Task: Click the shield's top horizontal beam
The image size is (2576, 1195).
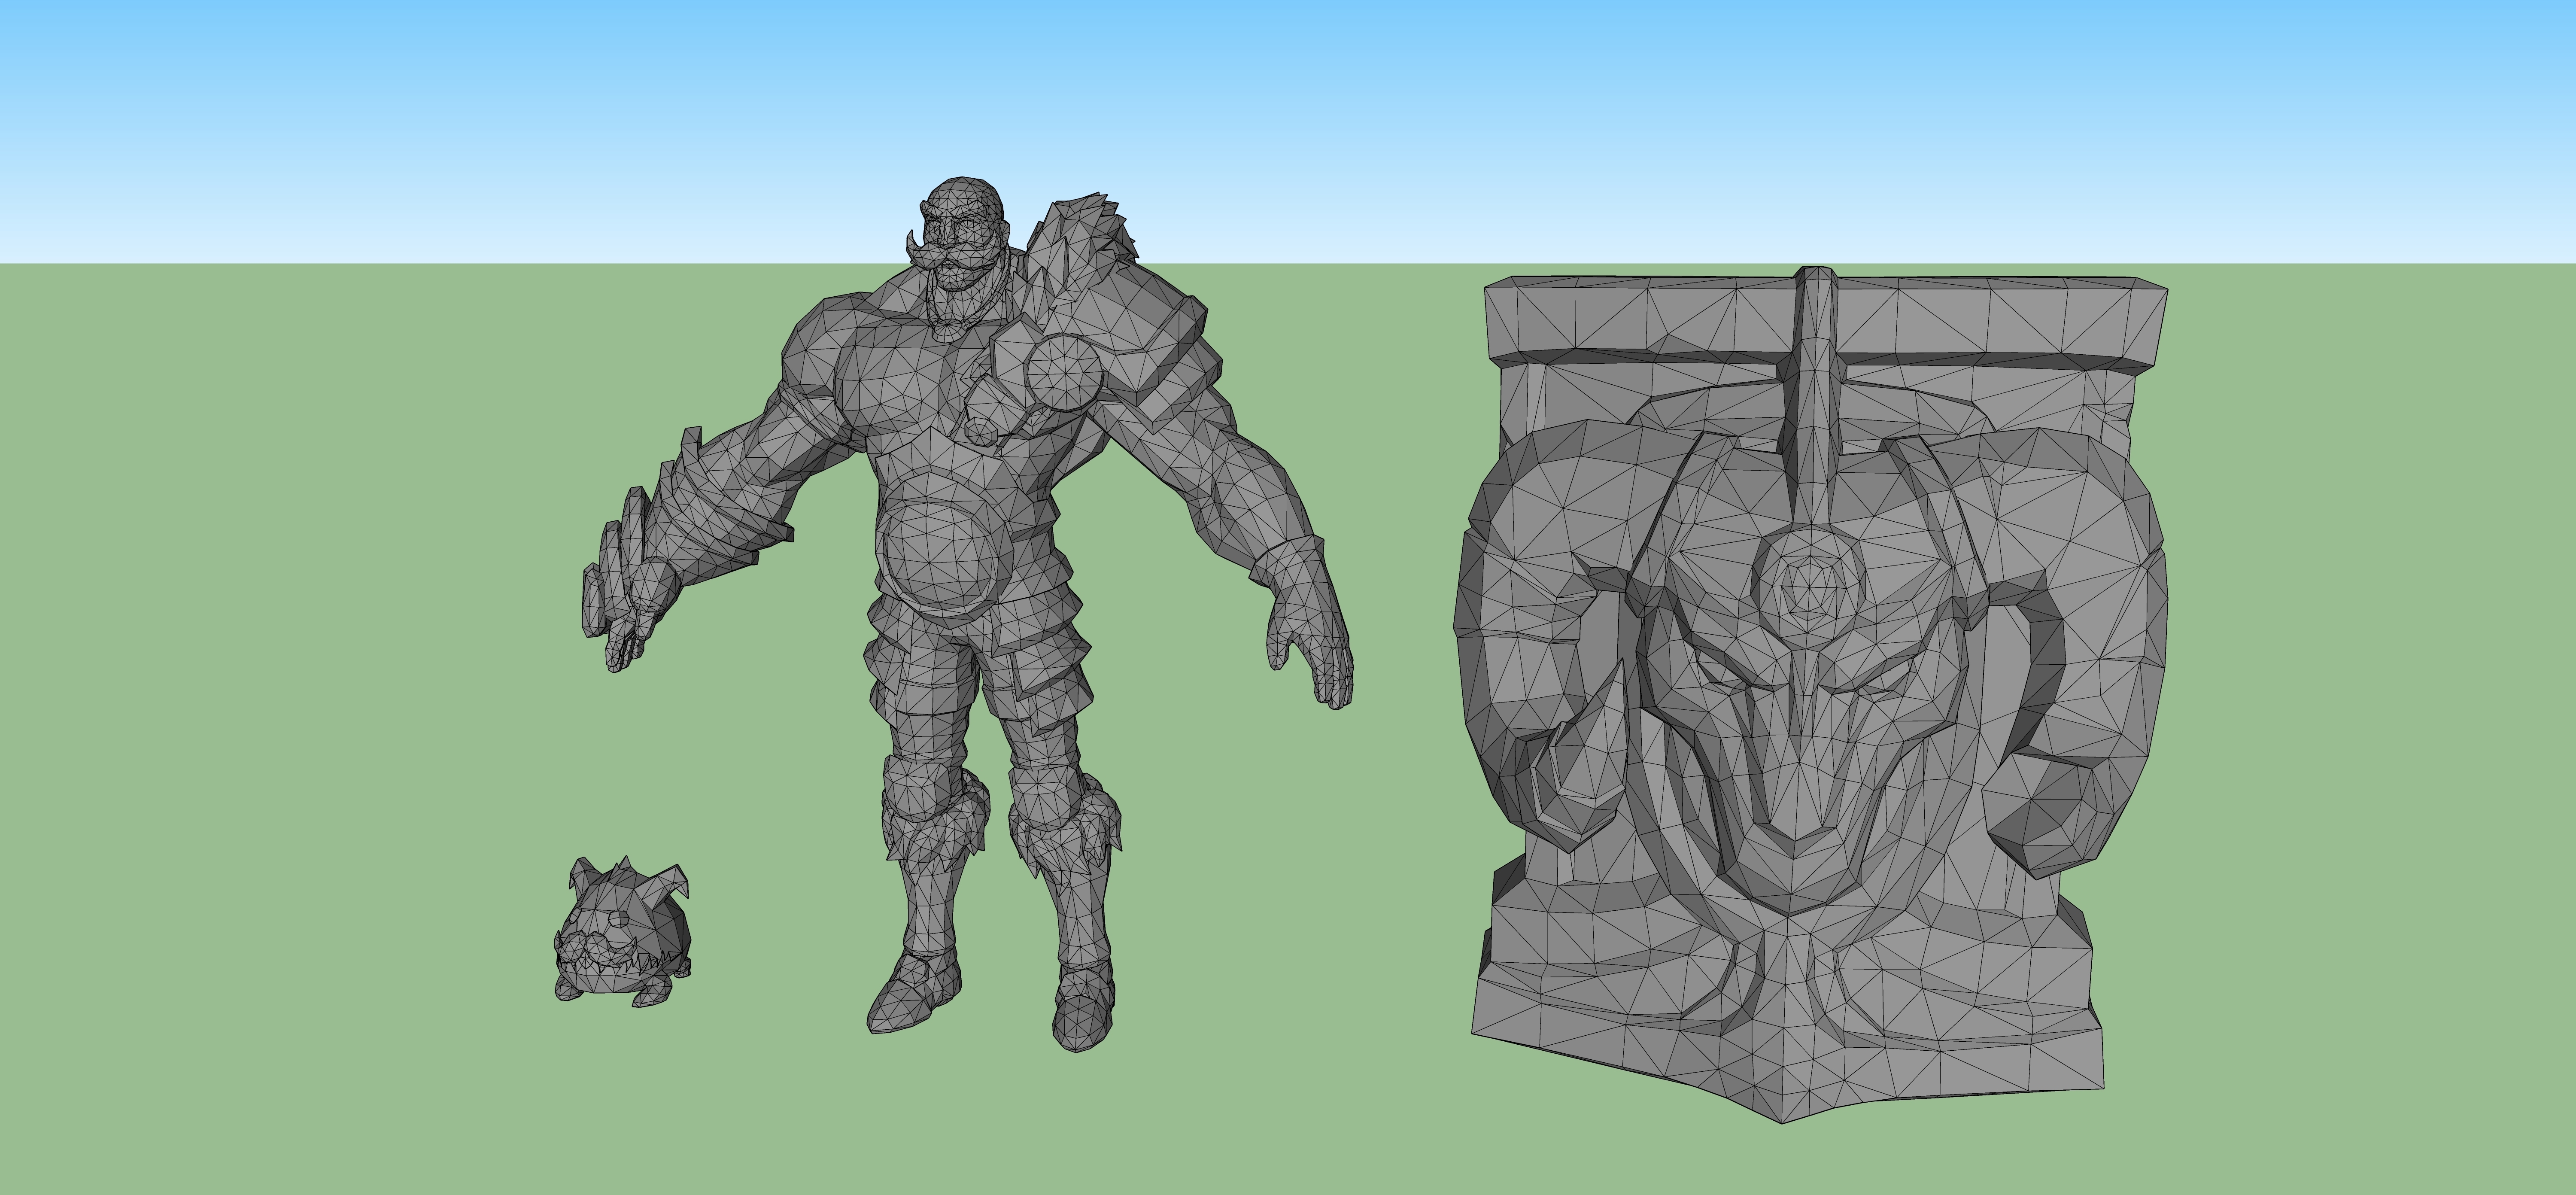Action: [1640, 320]
